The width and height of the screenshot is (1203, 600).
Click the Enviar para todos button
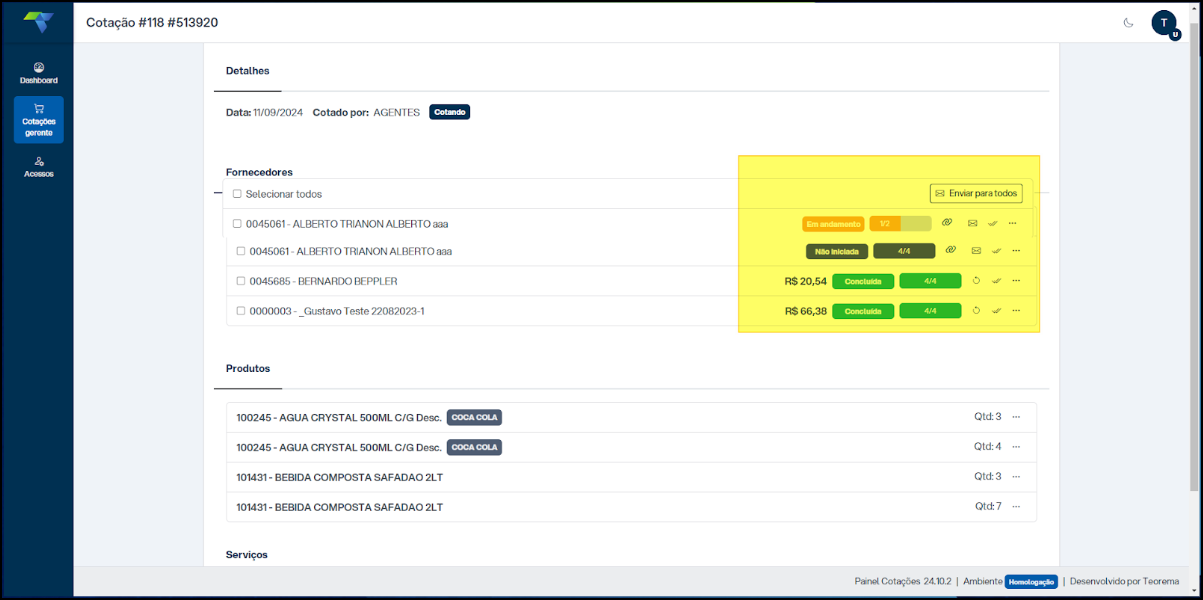[976, 193]
